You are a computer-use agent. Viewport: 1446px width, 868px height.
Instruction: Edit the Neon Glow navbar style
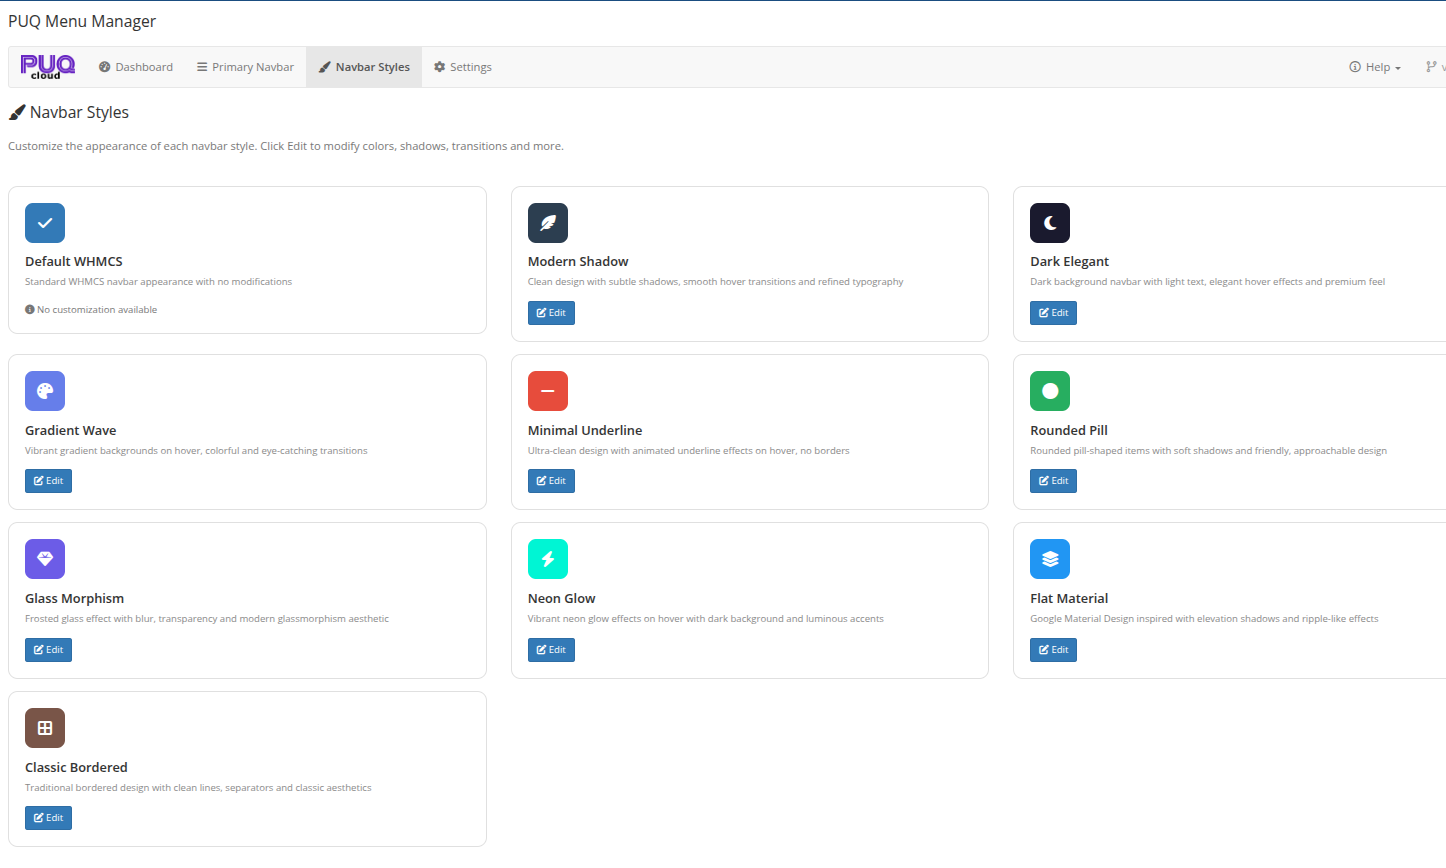coord(551,649)
